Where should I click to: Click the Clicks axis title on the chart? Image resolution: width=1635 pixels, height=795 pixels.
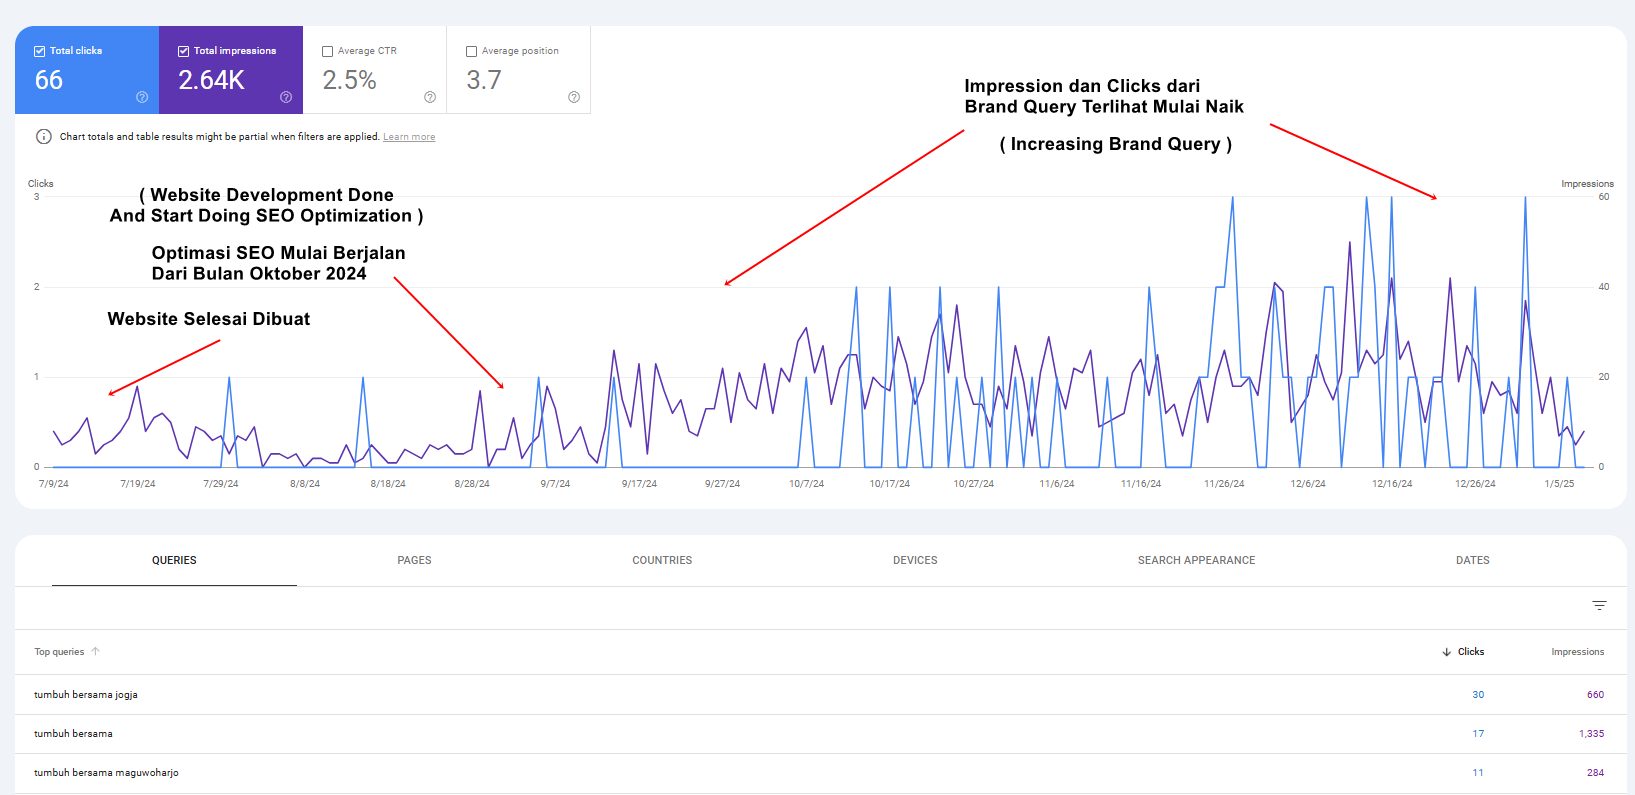coord(41,184)
